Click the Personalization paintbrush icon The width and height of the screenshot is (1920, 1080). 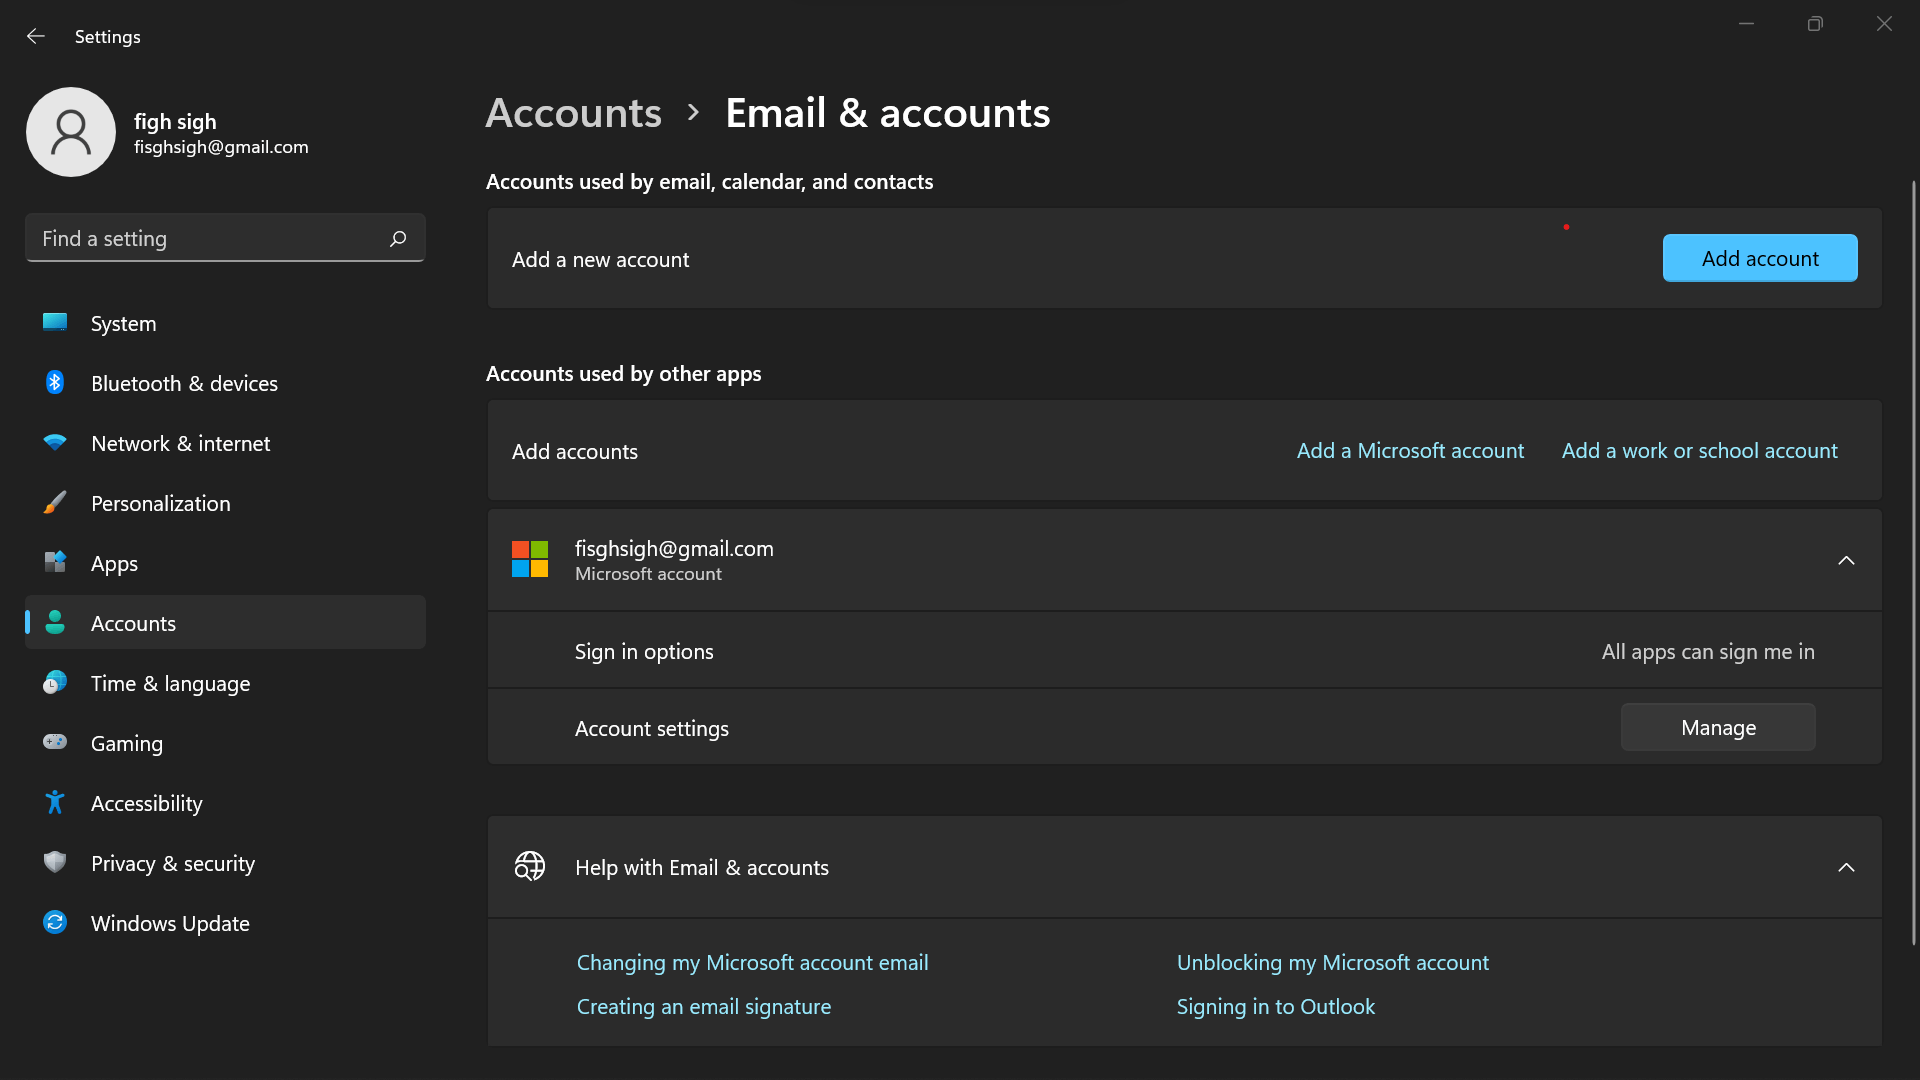click(55, 503)
